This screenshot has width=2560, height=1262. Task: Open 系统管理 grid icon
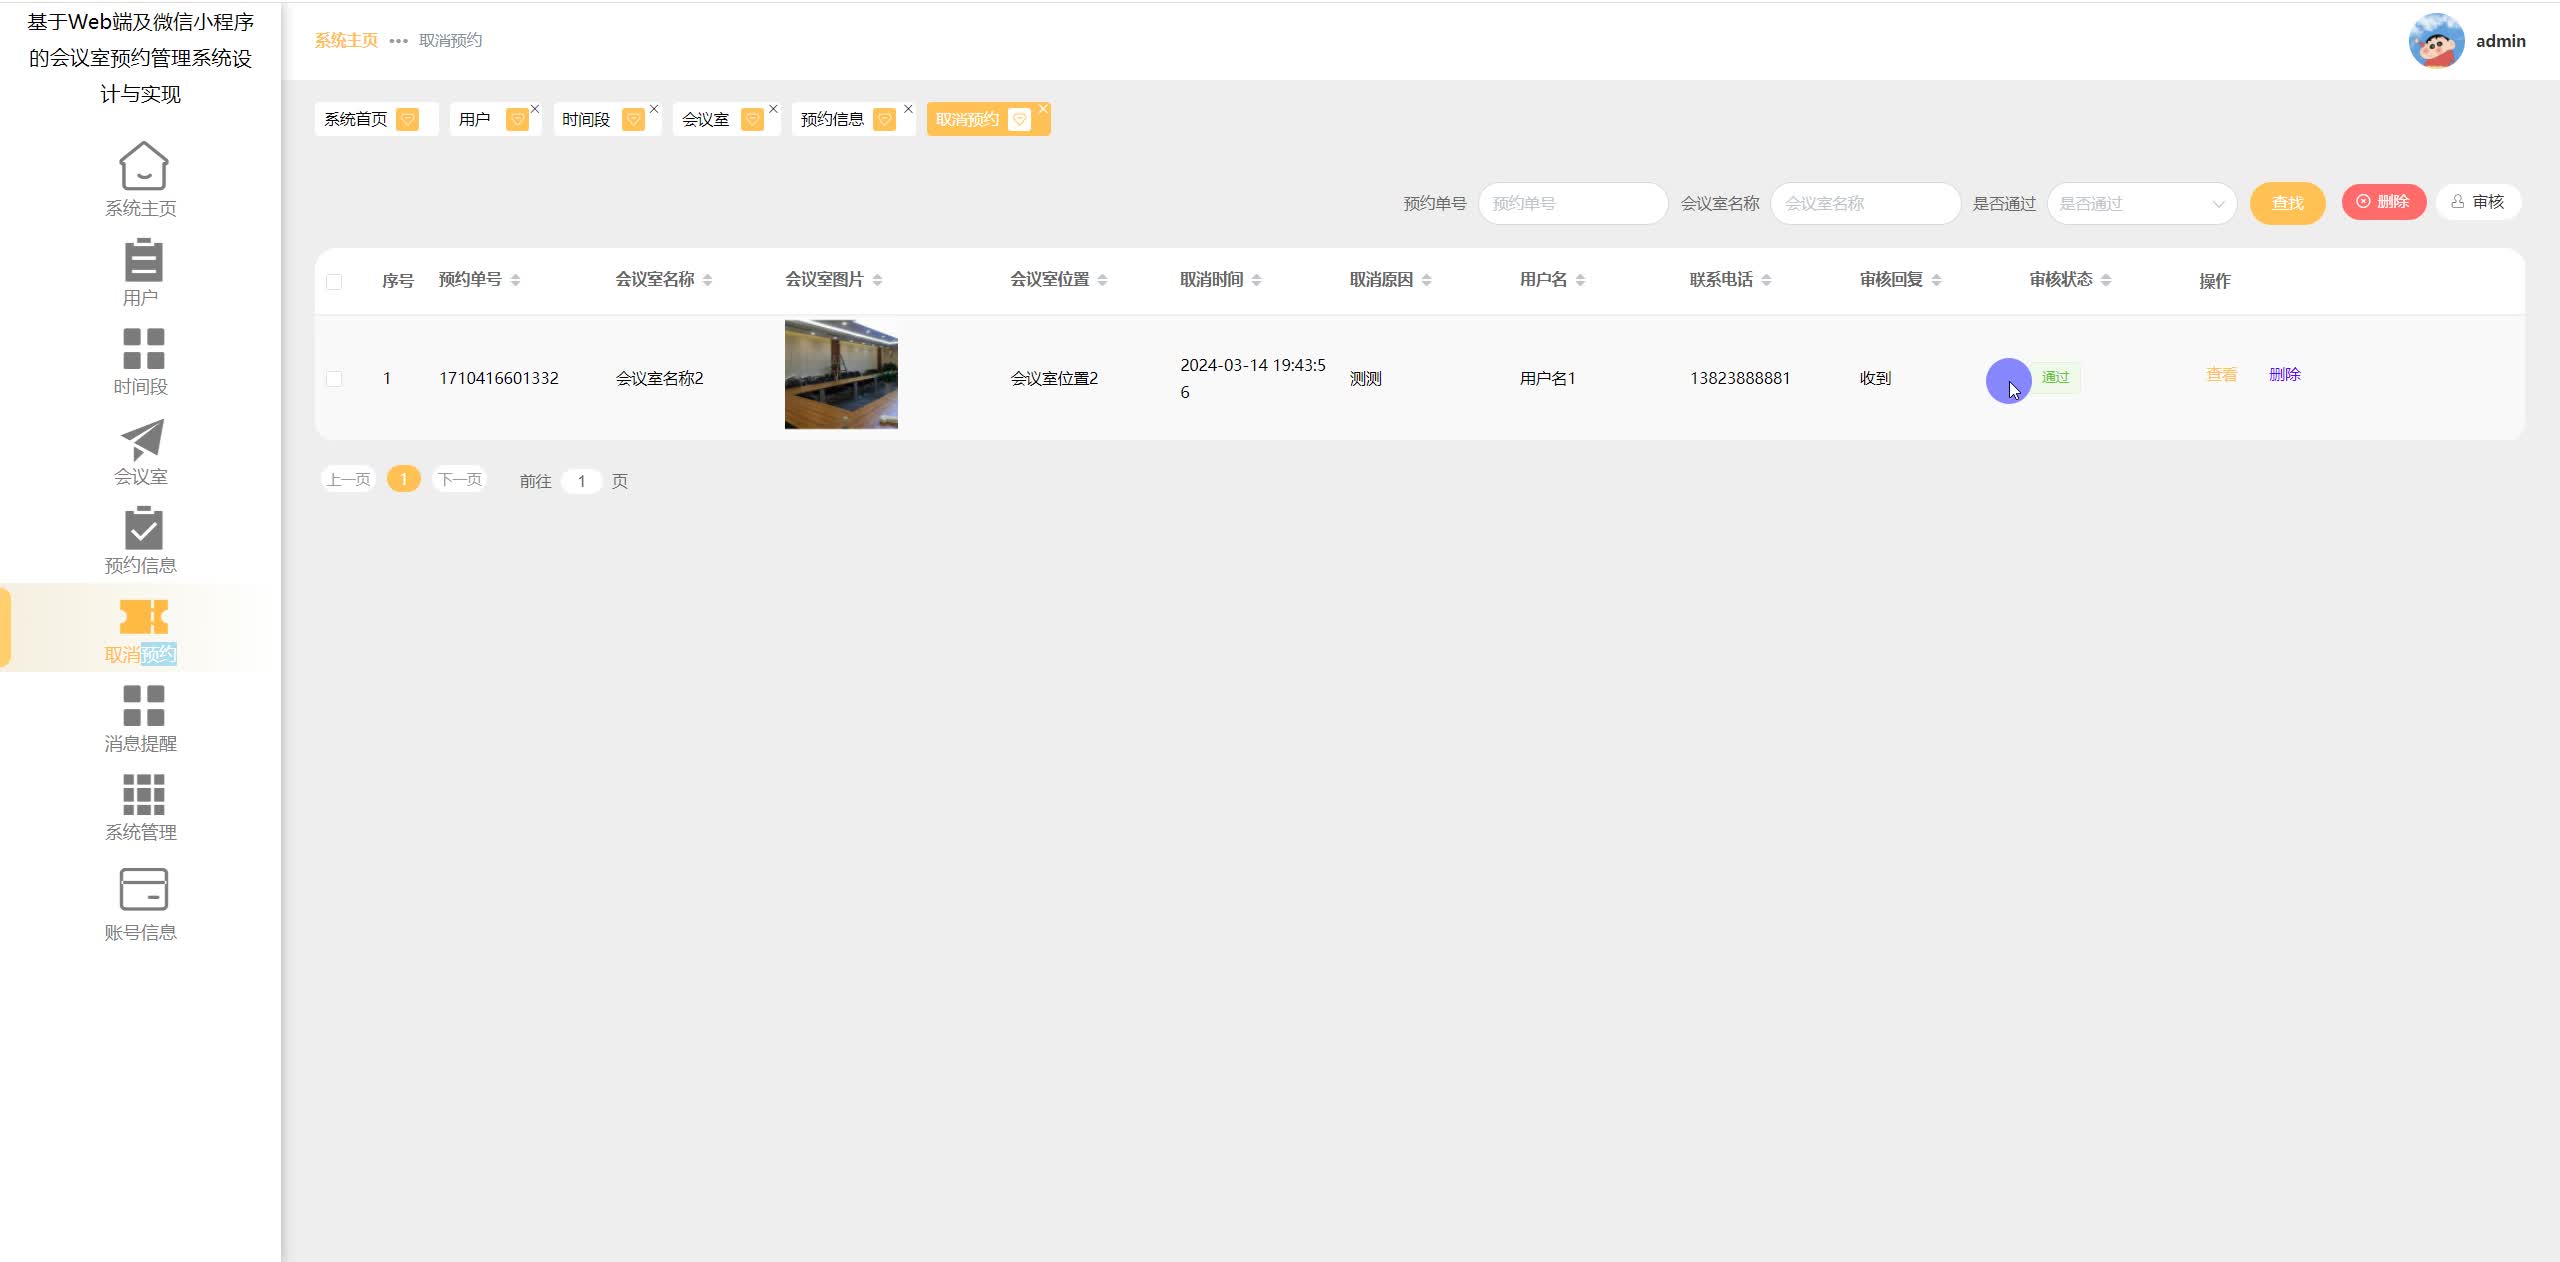143,795
